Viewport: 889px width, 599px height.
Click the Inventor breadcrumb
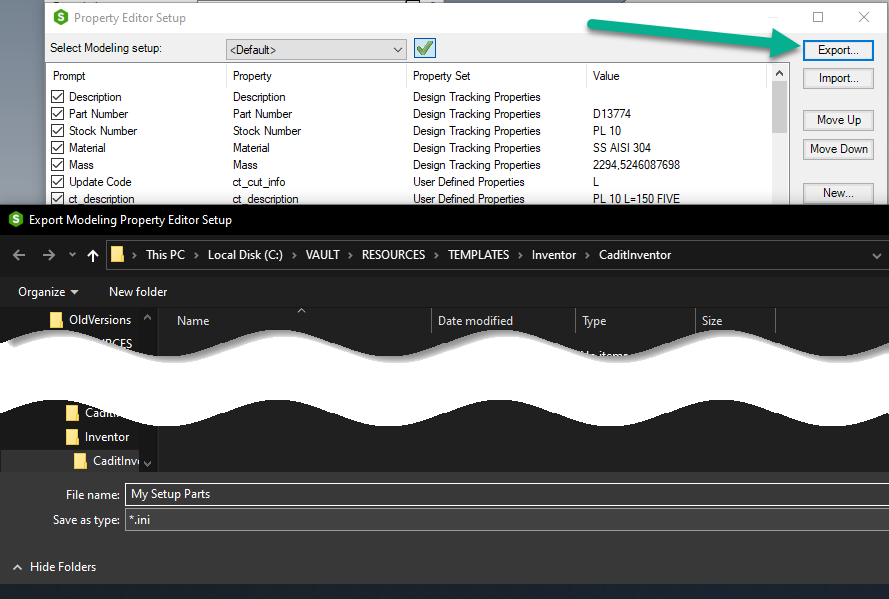[x=554, y=255]
